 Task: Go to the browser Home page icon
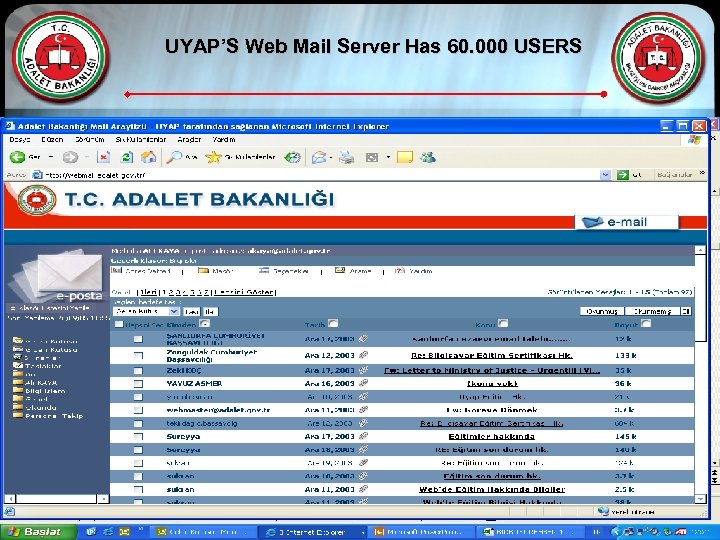[148, 158]
